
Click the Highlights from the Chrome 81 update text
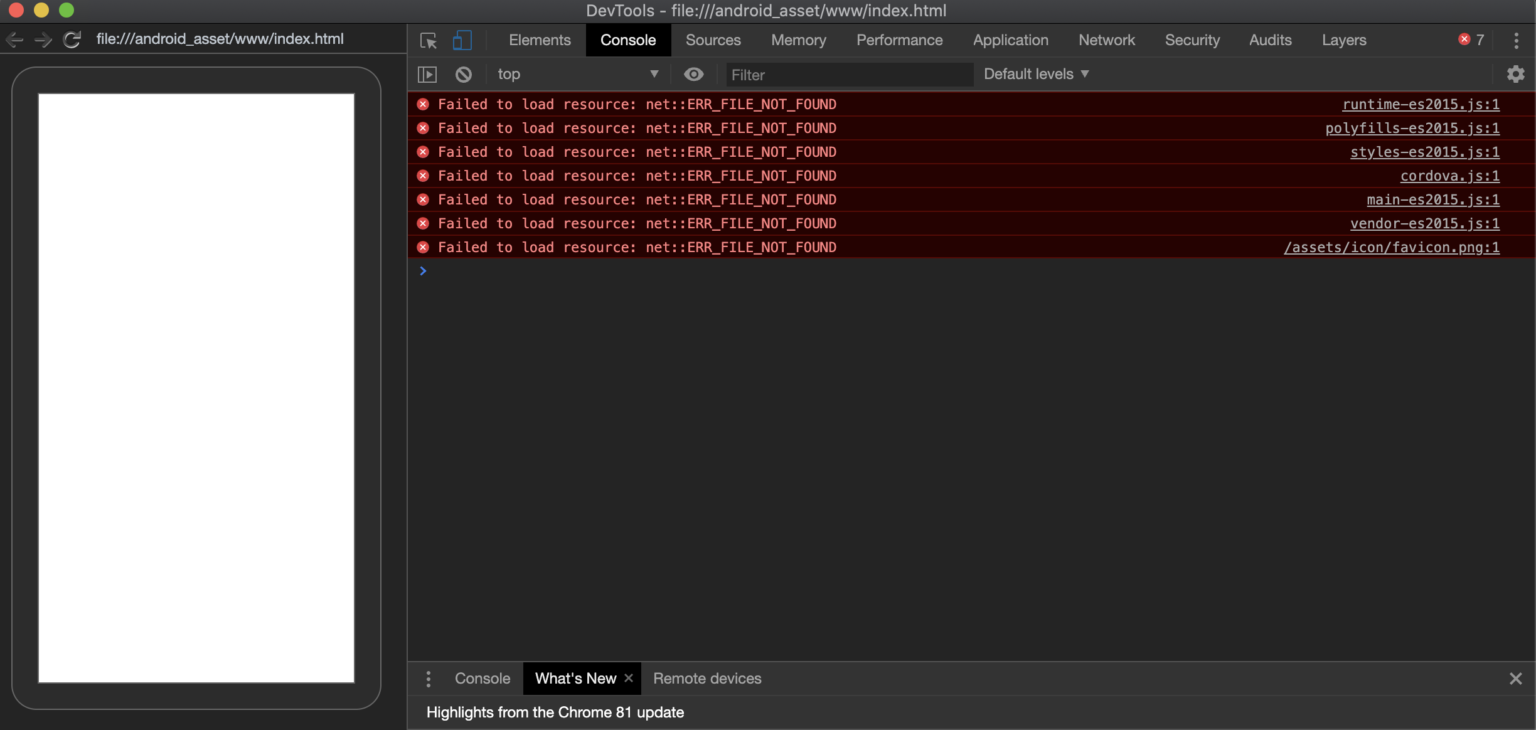[x=555, y=713]
